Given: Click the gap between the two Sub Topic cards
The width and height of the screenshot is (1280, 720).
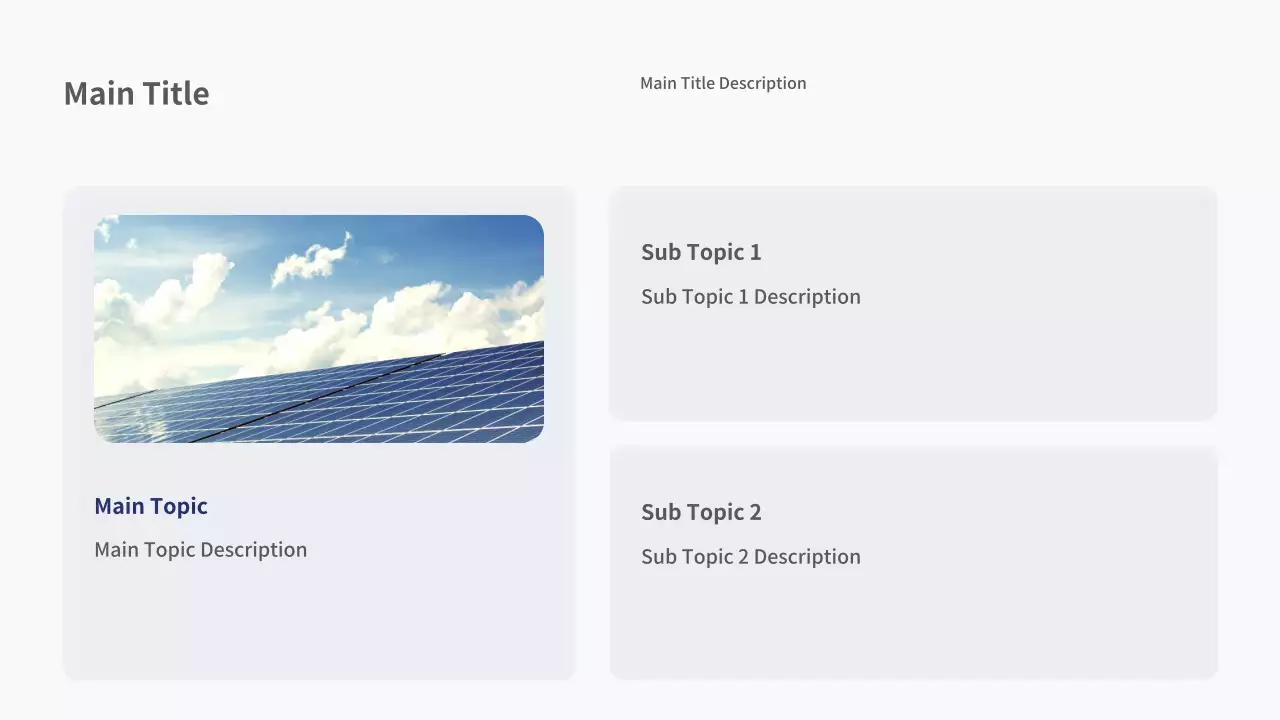Looking at the screenshot, I should point(913,433).
